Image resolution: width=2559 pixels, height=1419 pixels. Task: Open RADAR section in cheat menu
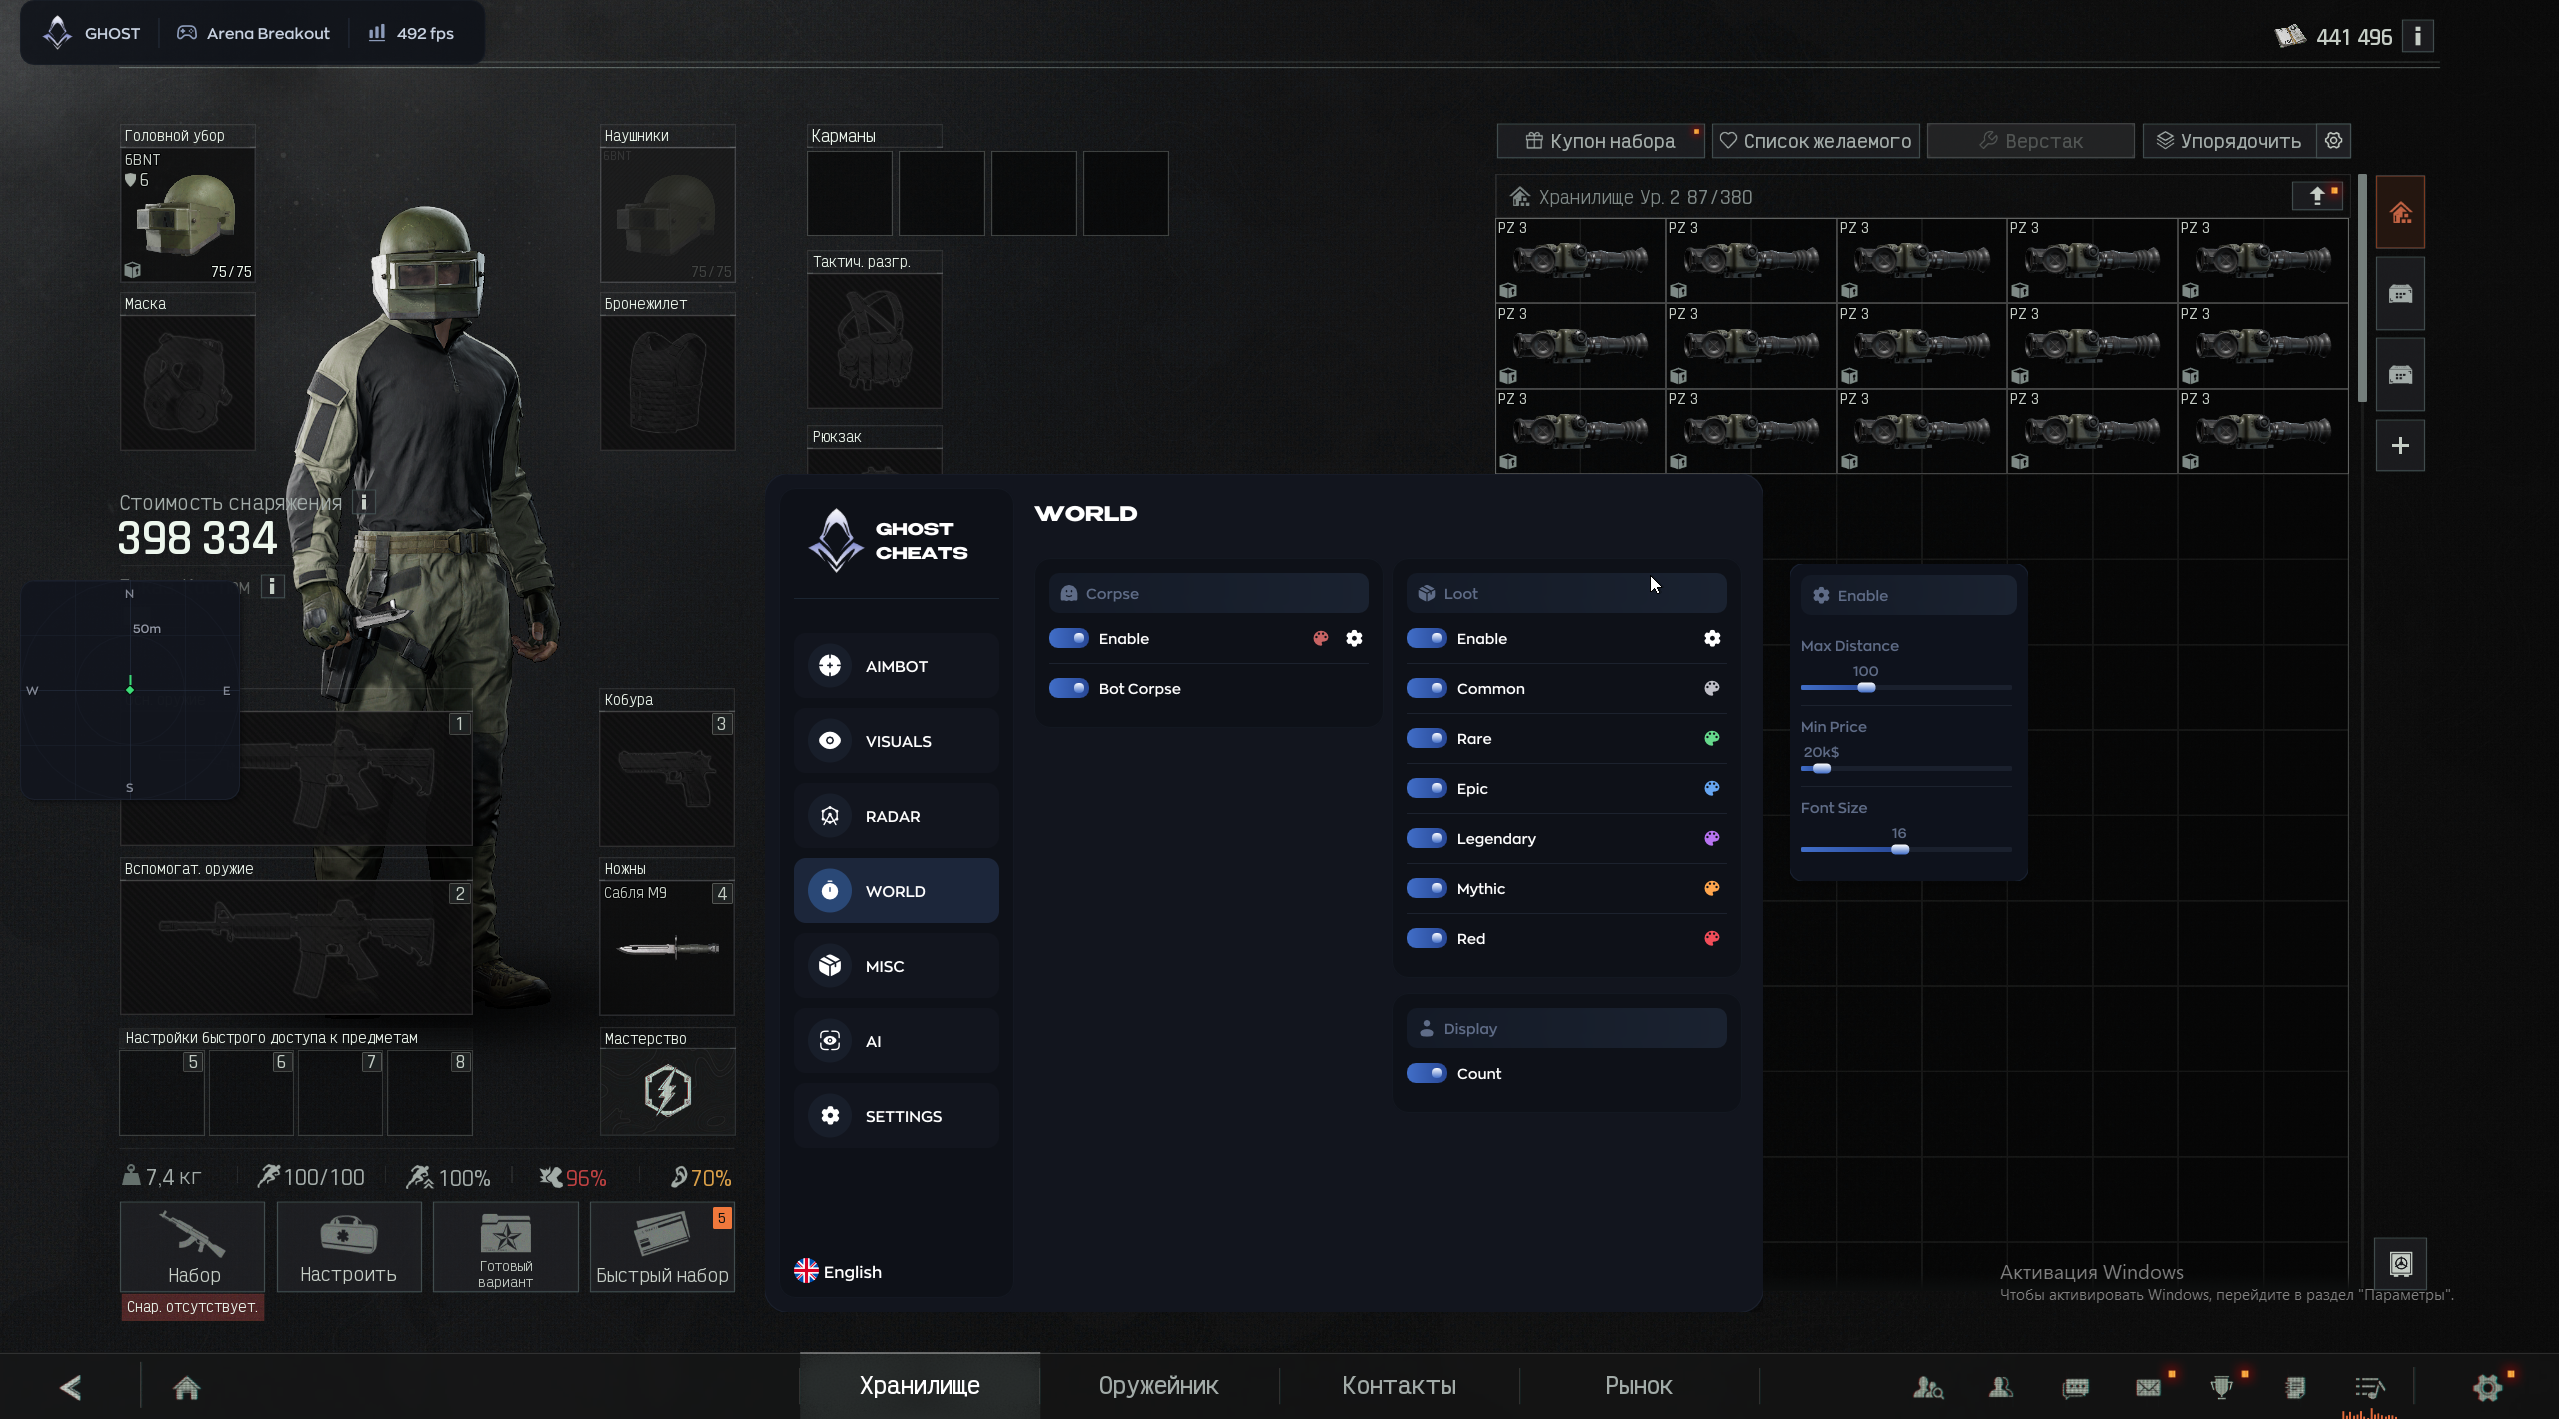[x=896, y=816]
